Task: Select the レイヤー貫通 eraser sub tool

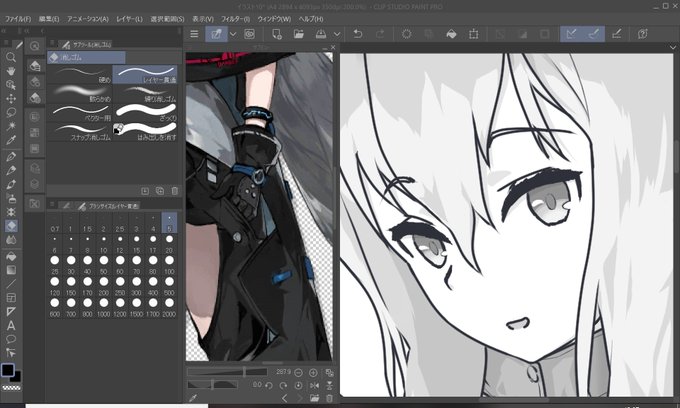Action: click(145, 74)
